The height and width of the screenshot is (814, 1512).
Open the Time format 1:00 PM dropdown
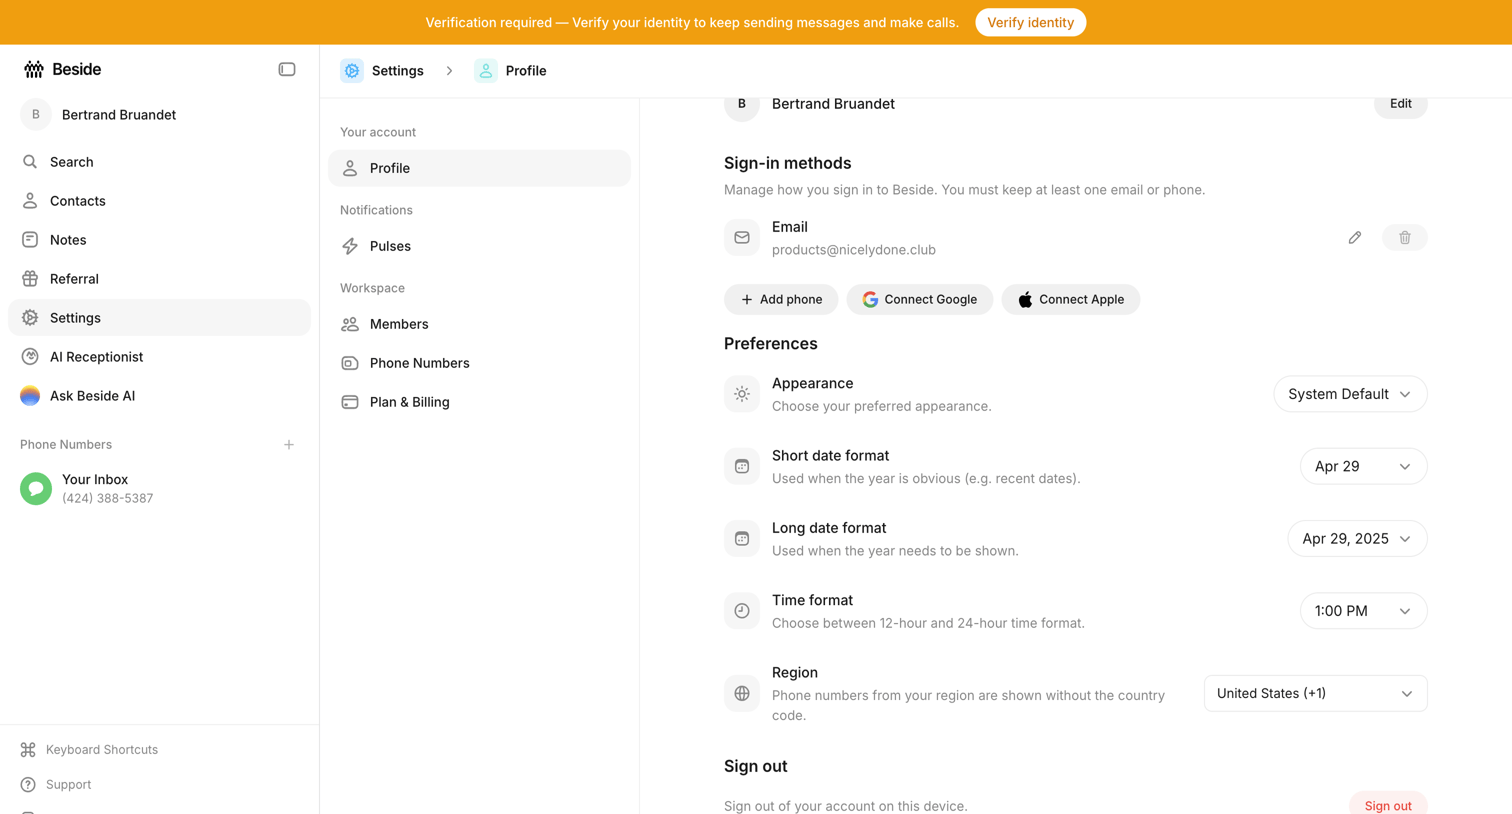1363,611
